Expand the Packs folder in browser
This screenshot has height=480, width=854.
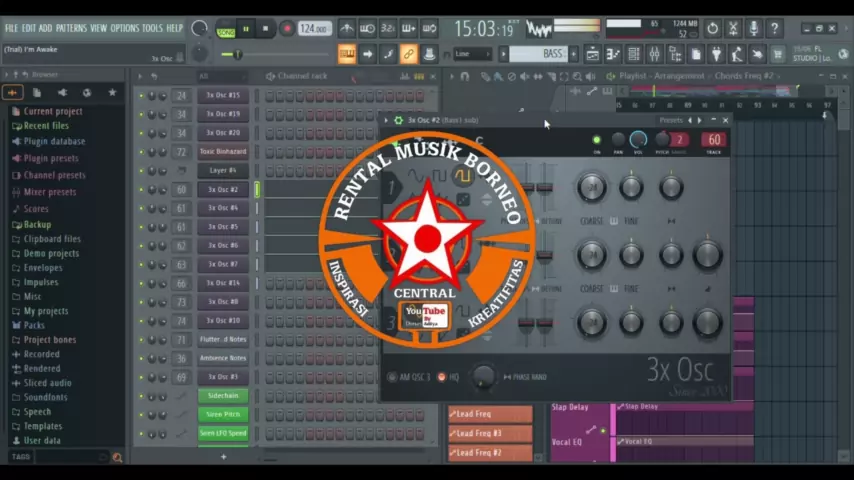[x=34, y=325]
